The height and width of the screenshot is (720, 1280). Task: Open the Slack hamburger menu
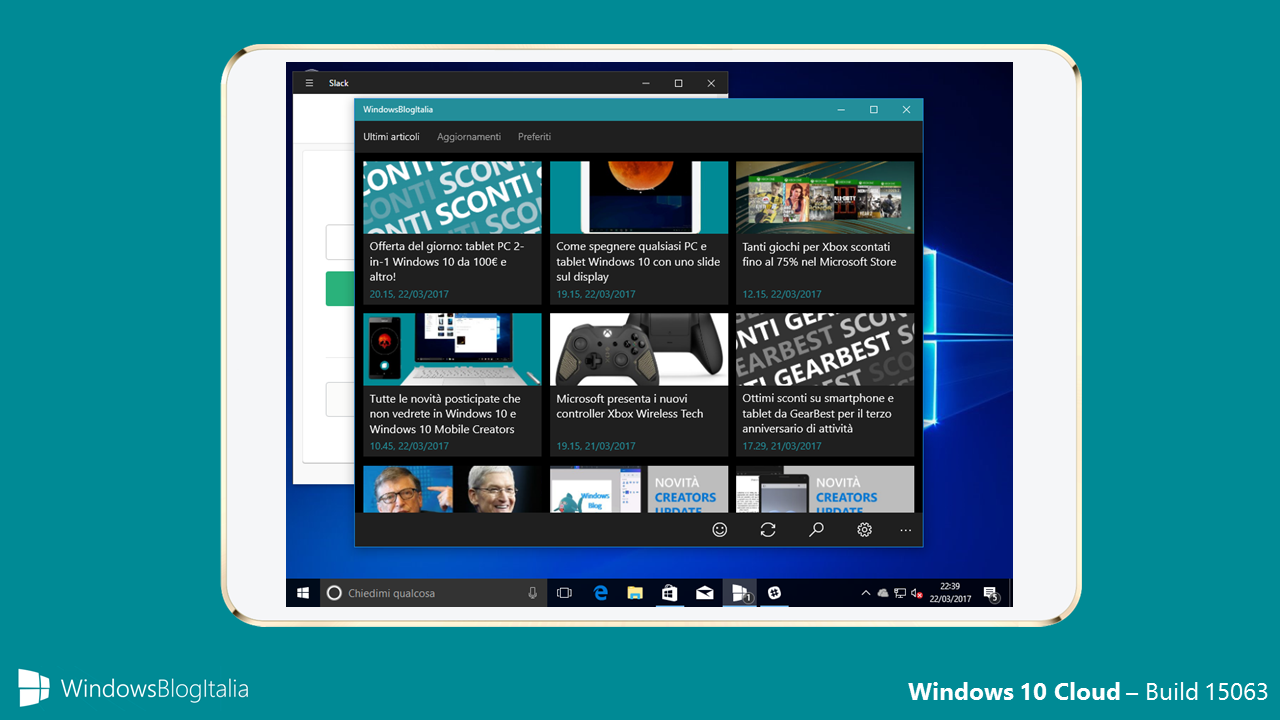click(x=310, y=83)
